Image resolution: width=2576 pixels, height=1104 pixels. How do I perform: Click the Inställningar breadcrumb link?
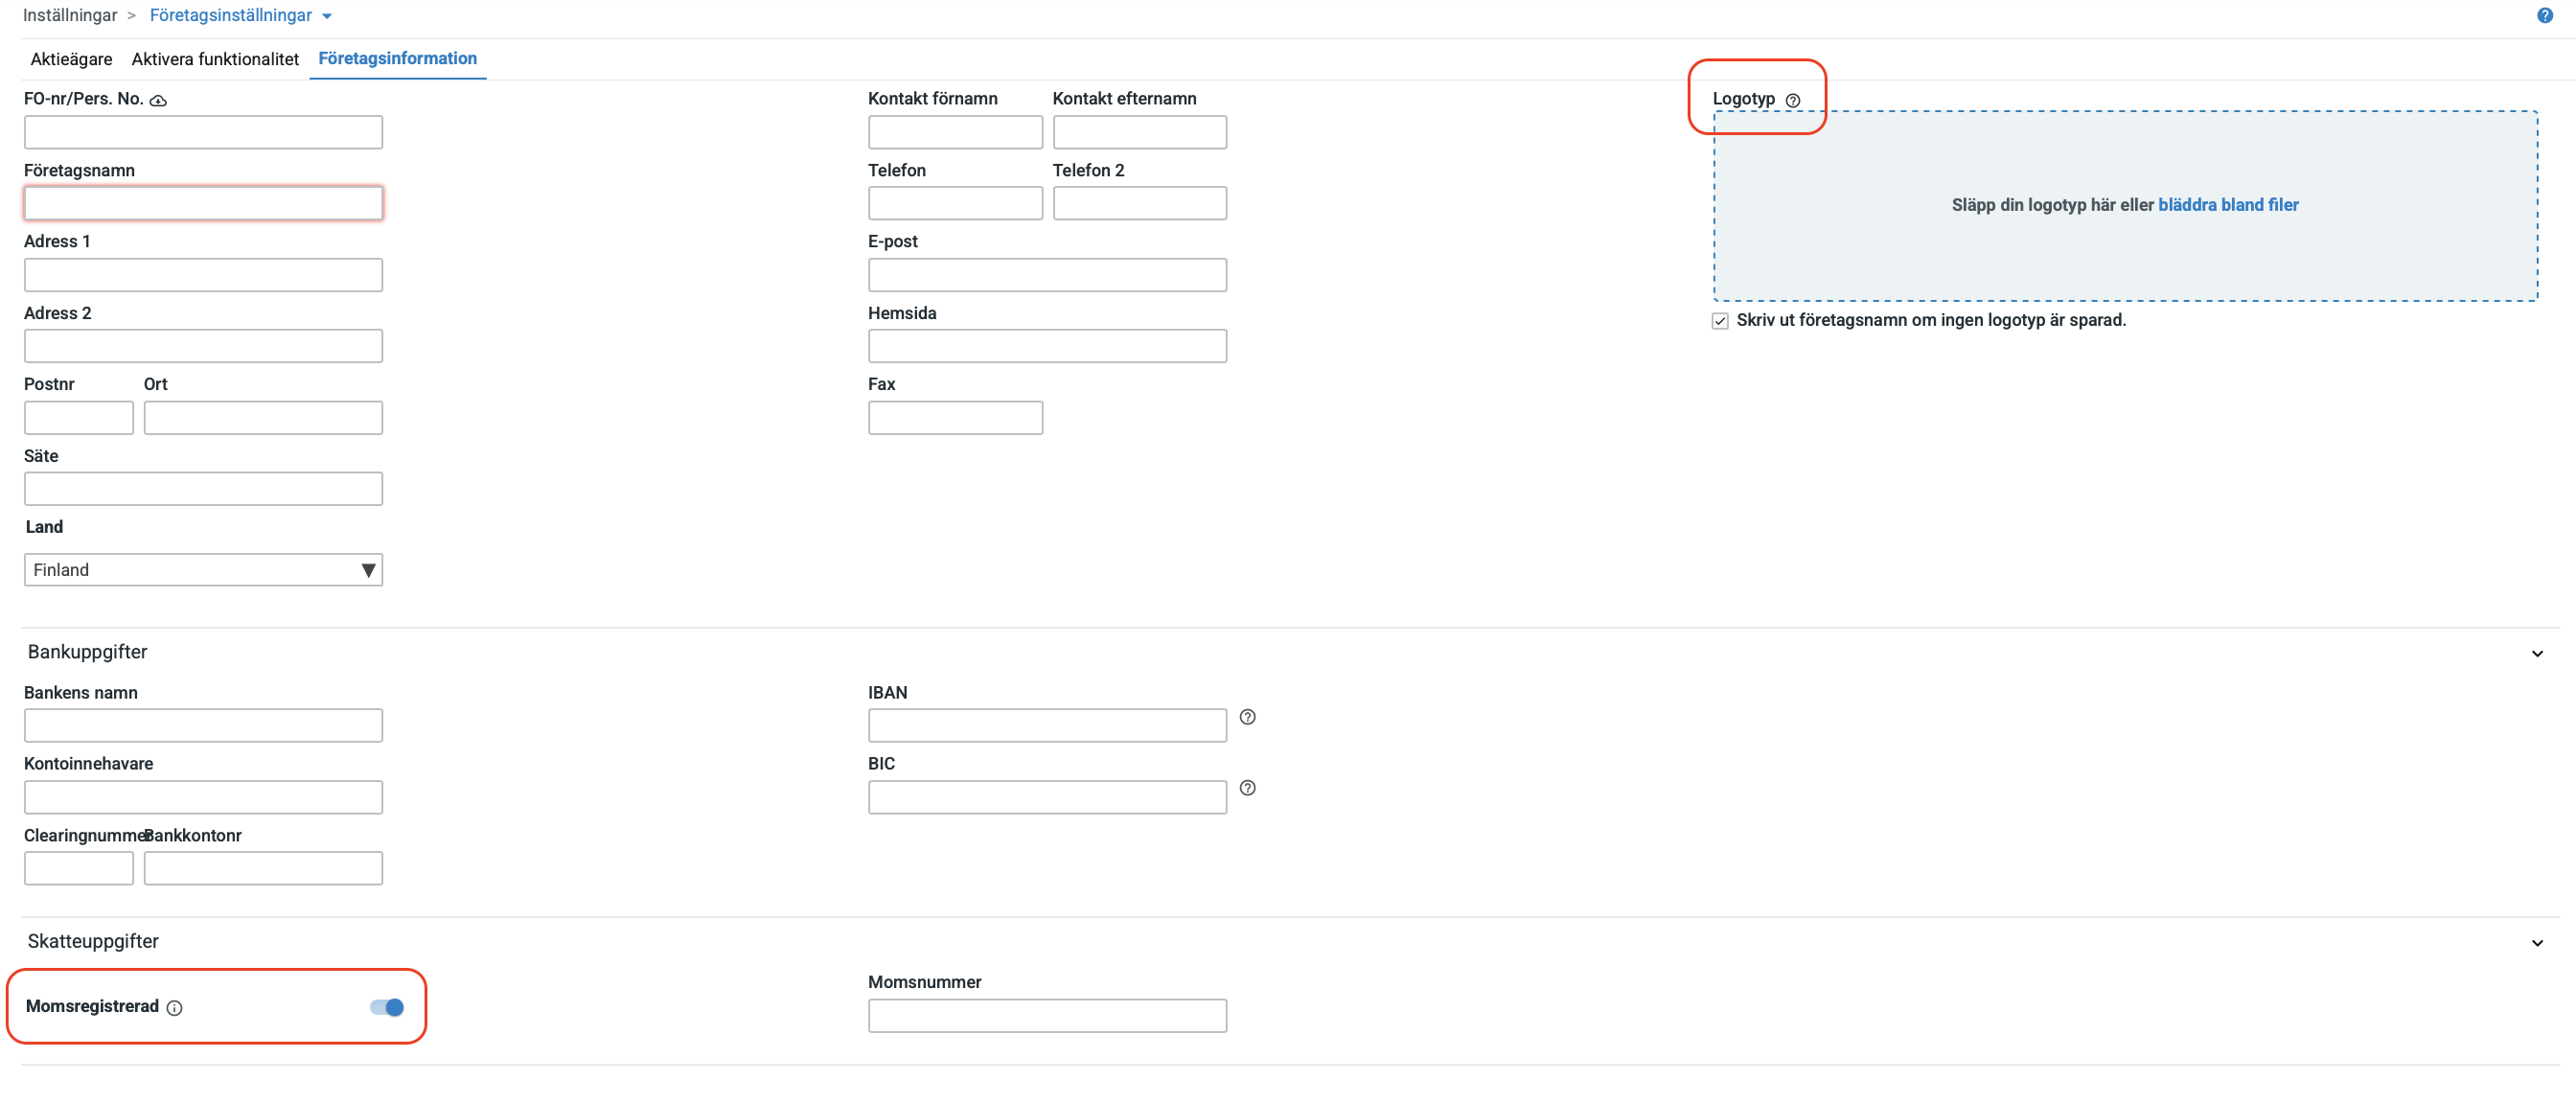(70, 15)
